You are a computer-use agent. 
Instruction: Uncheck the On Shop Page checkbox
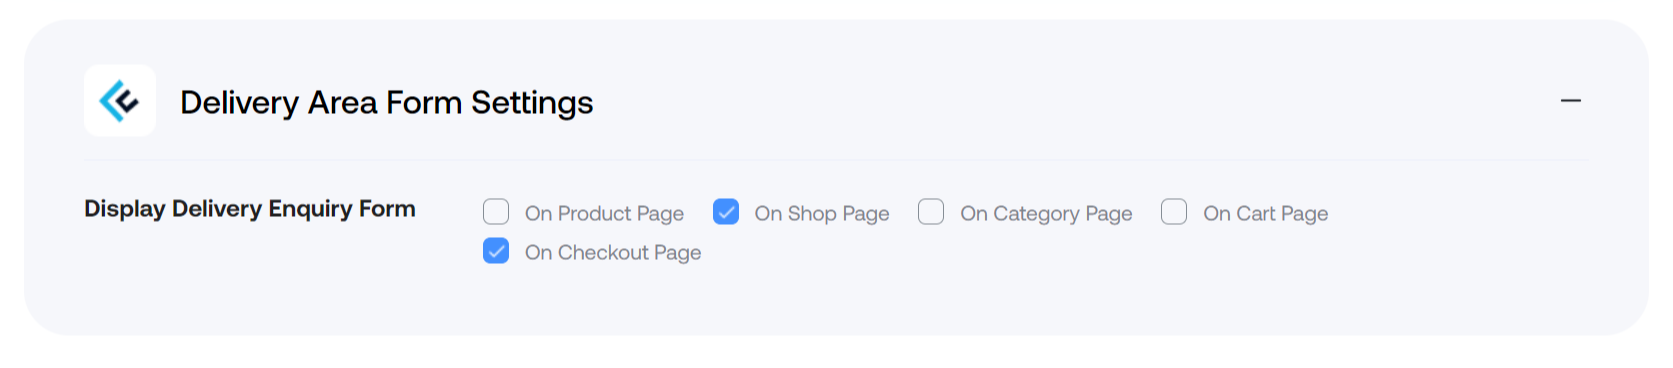[726, 212]
